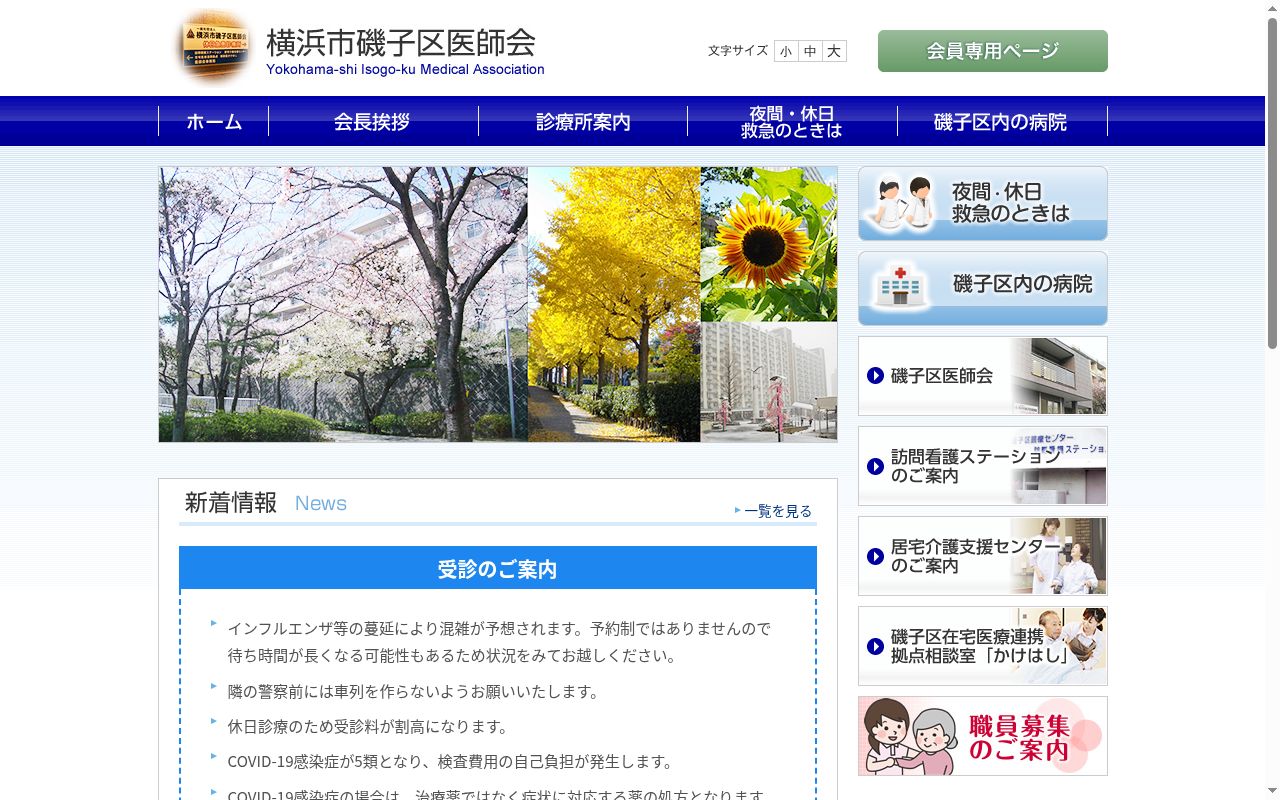Click text 休日診療のため受診料が割高になります
The height and width of the screenshot is (800, 1280).
pyautogui.click(x=368, y=726)
